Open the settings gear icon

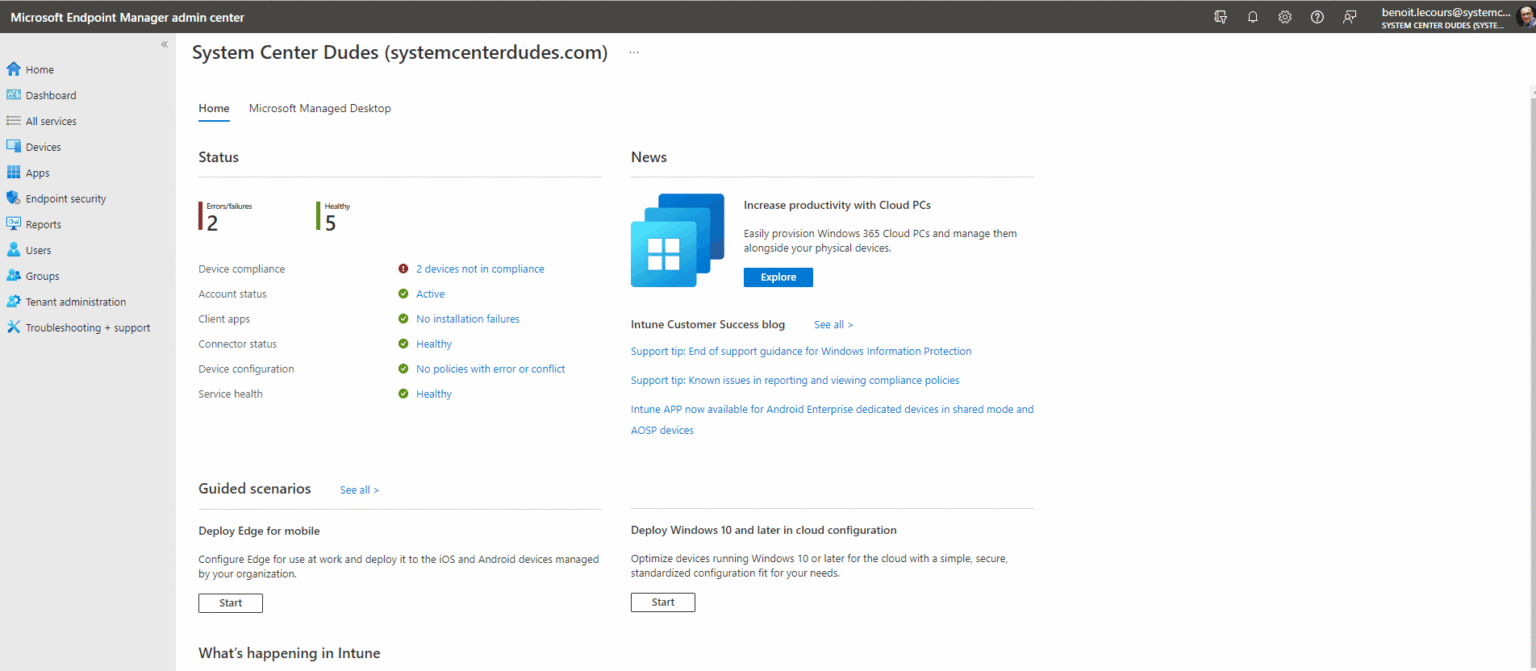pyautogui.click(x=1284, y=16)
